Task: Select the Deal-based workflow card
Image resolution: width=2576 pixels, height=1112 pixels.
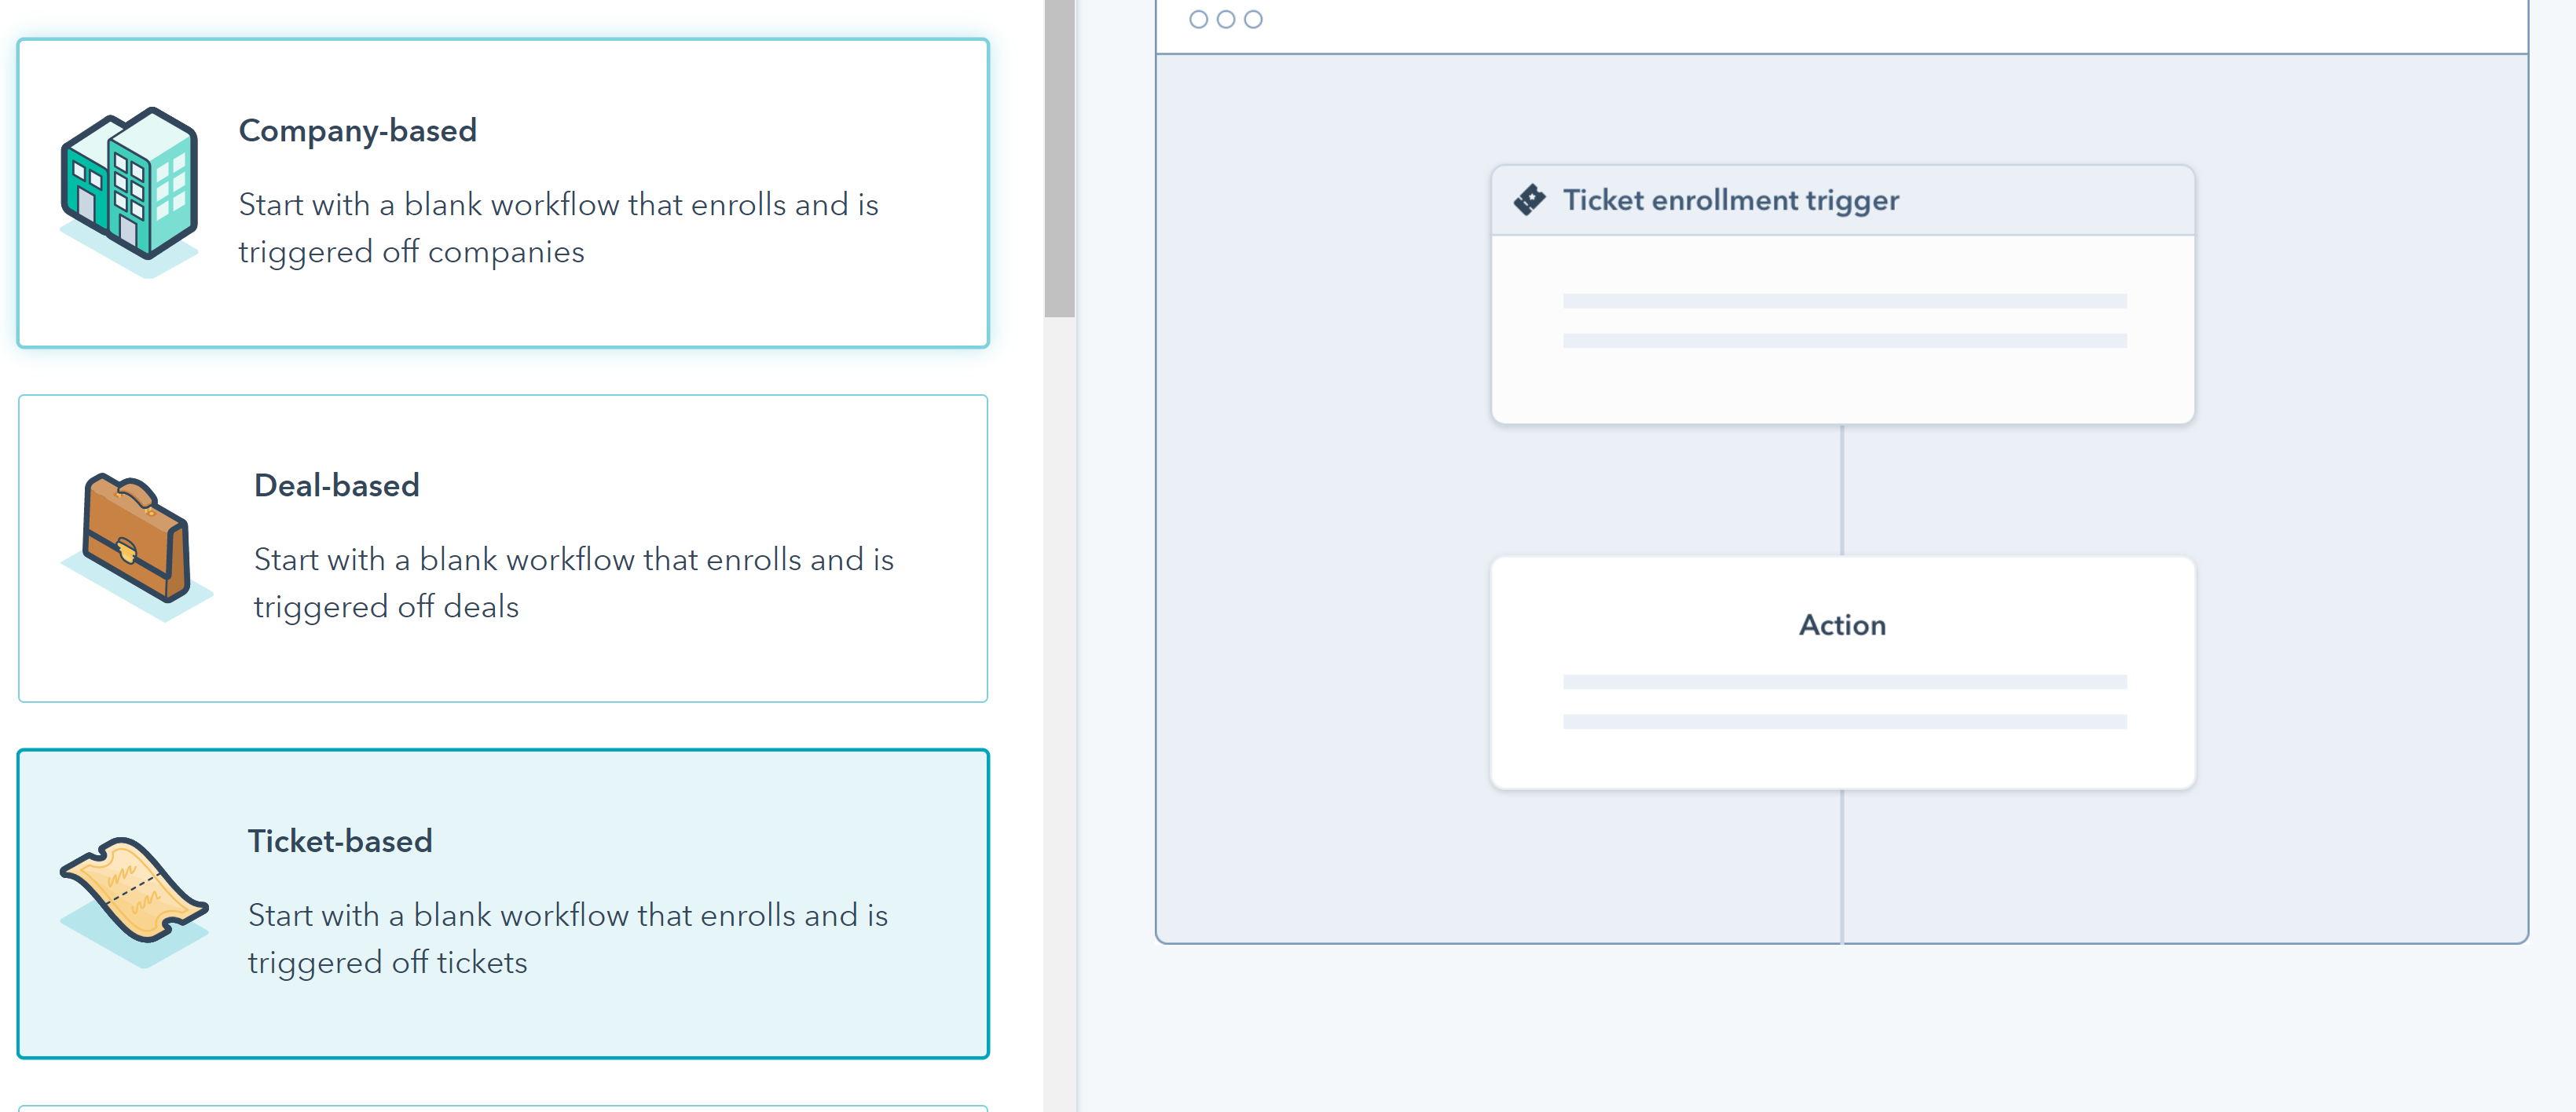Action: (503, 548)
